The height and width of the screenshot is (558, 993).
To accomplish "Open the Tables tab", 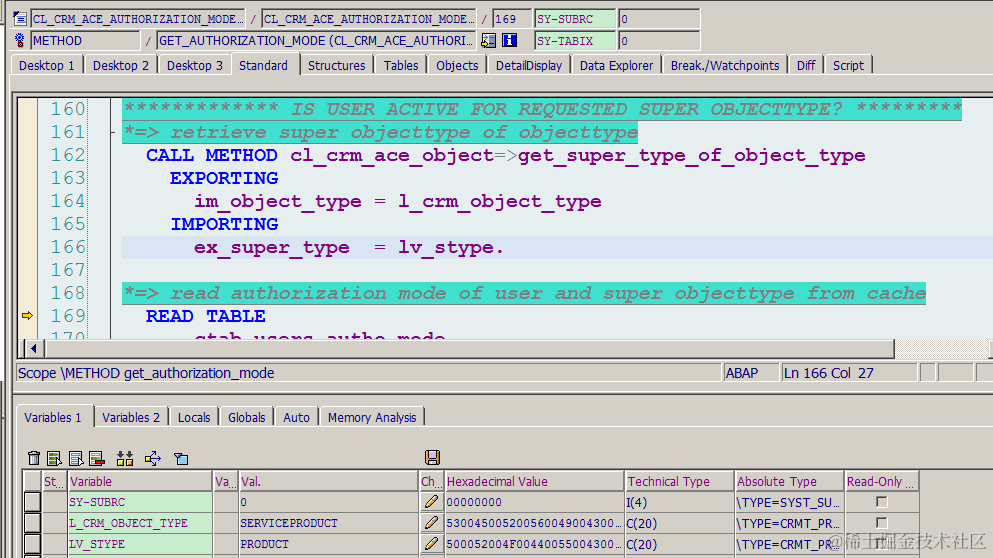I will [401, 65].
